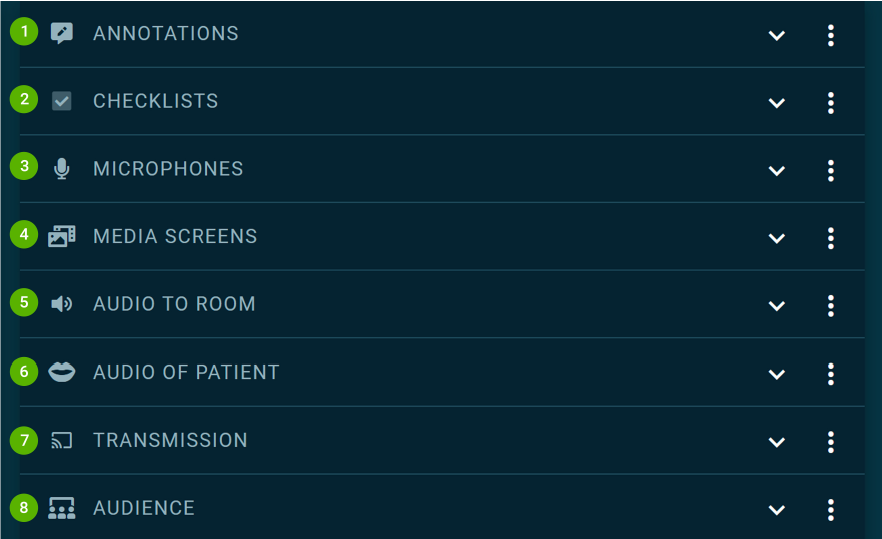The height and width of the screenshot is (539, 882).
Task: Click the Microphones mic icon
Action: click(62, 169)
